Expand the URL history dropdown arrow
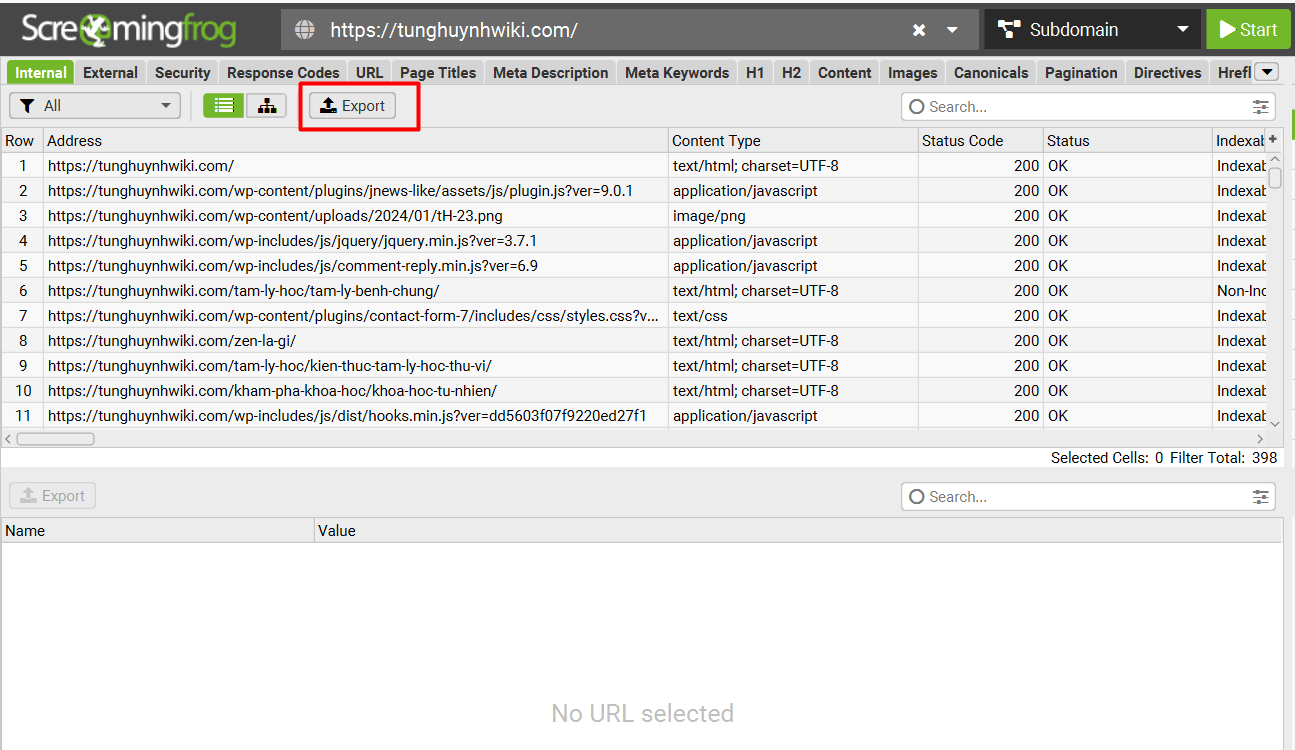This screenshot has width=1295, height=750. (952, 30)
